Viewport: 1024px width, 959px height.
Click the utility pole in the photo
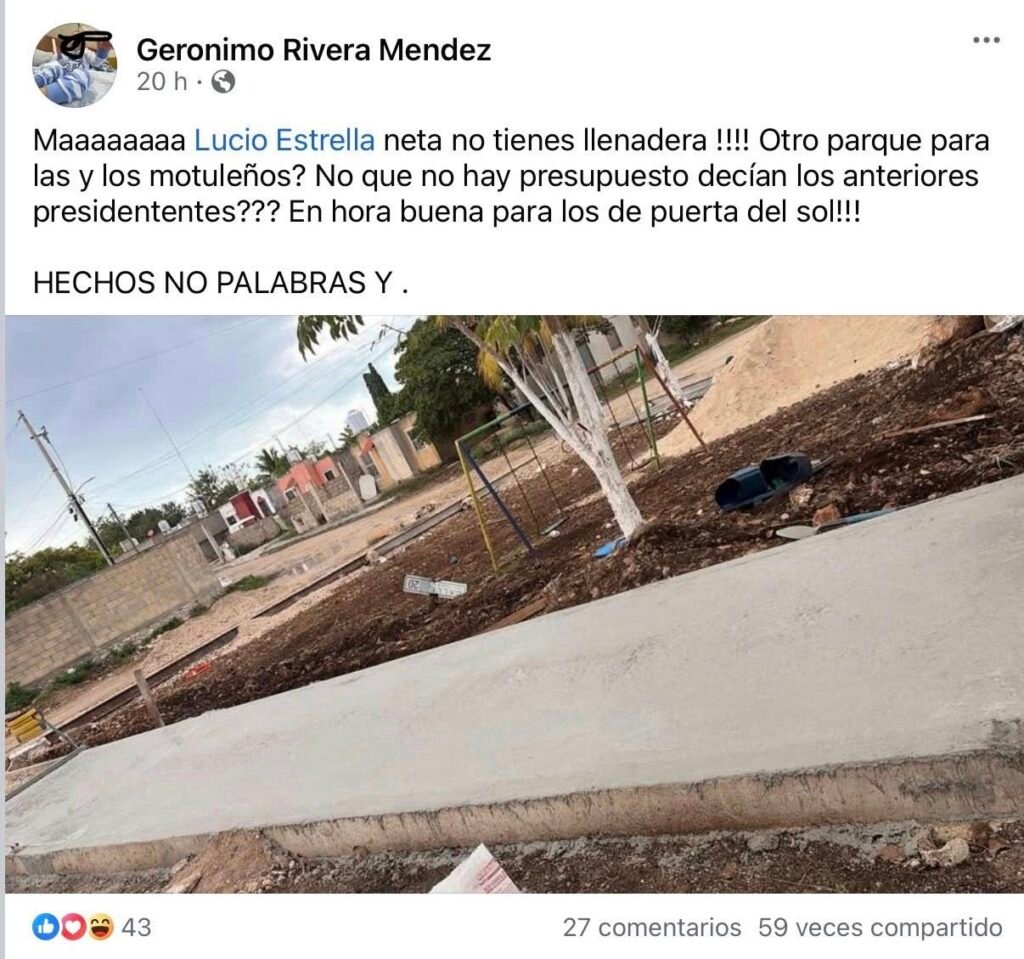coord(65,487)
